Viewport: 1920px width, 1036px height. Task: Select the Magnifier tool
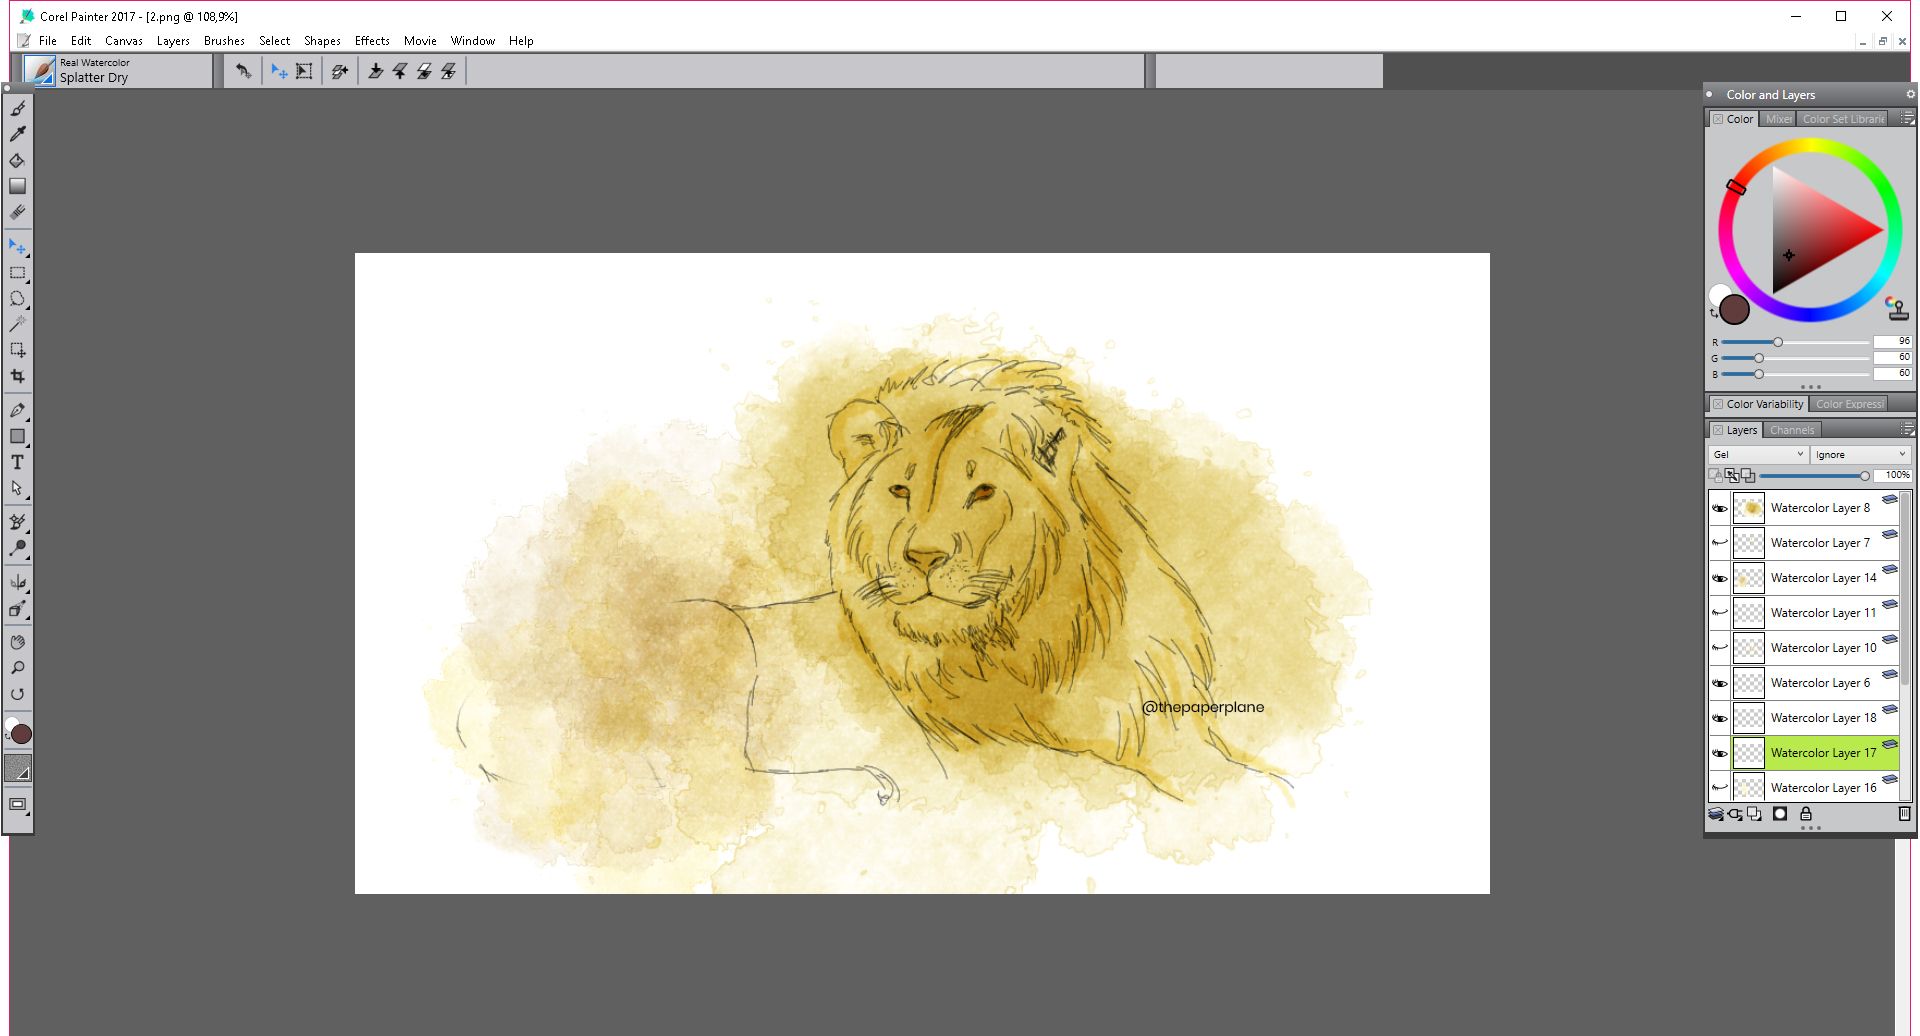tap(17, 668)
